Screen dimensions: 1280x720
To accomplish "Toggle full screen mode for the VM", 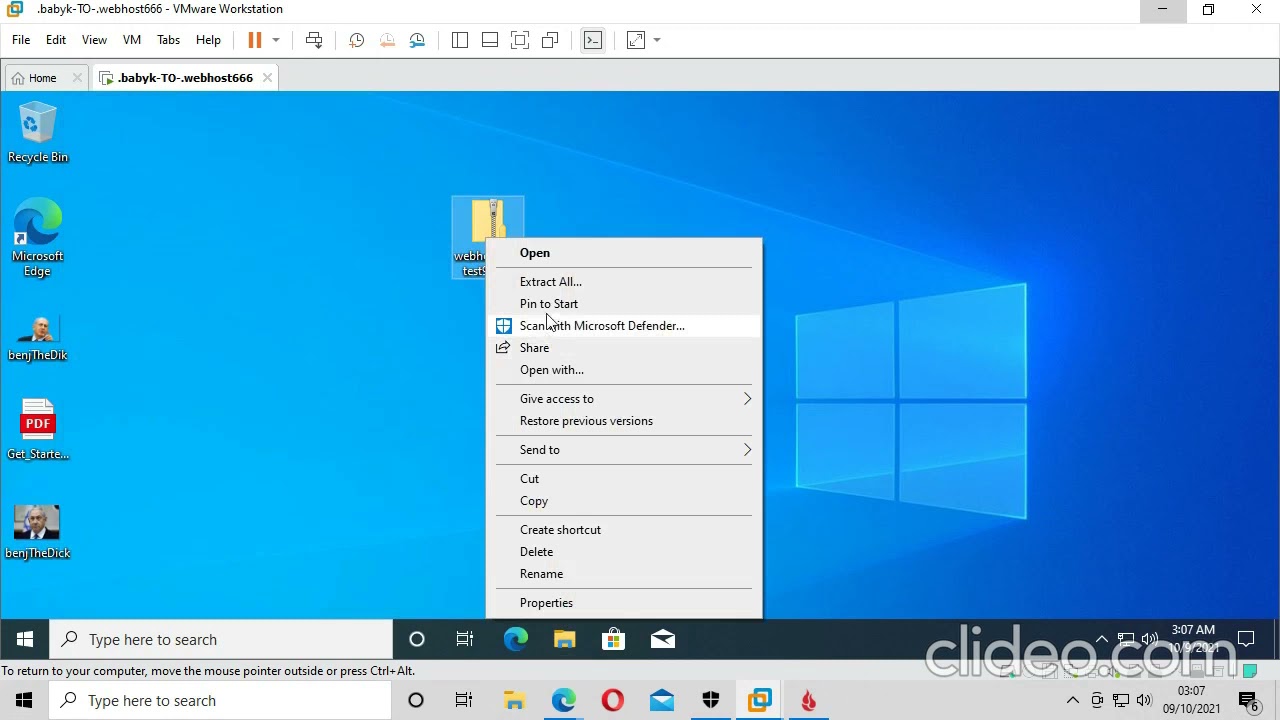I will pyautogui.click(x=520, y=40).
